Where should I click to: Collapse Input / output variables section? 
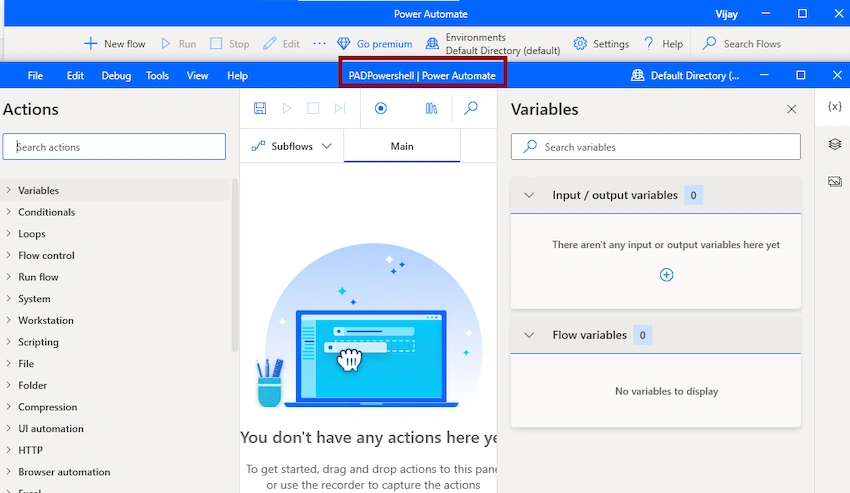(529, 195)
